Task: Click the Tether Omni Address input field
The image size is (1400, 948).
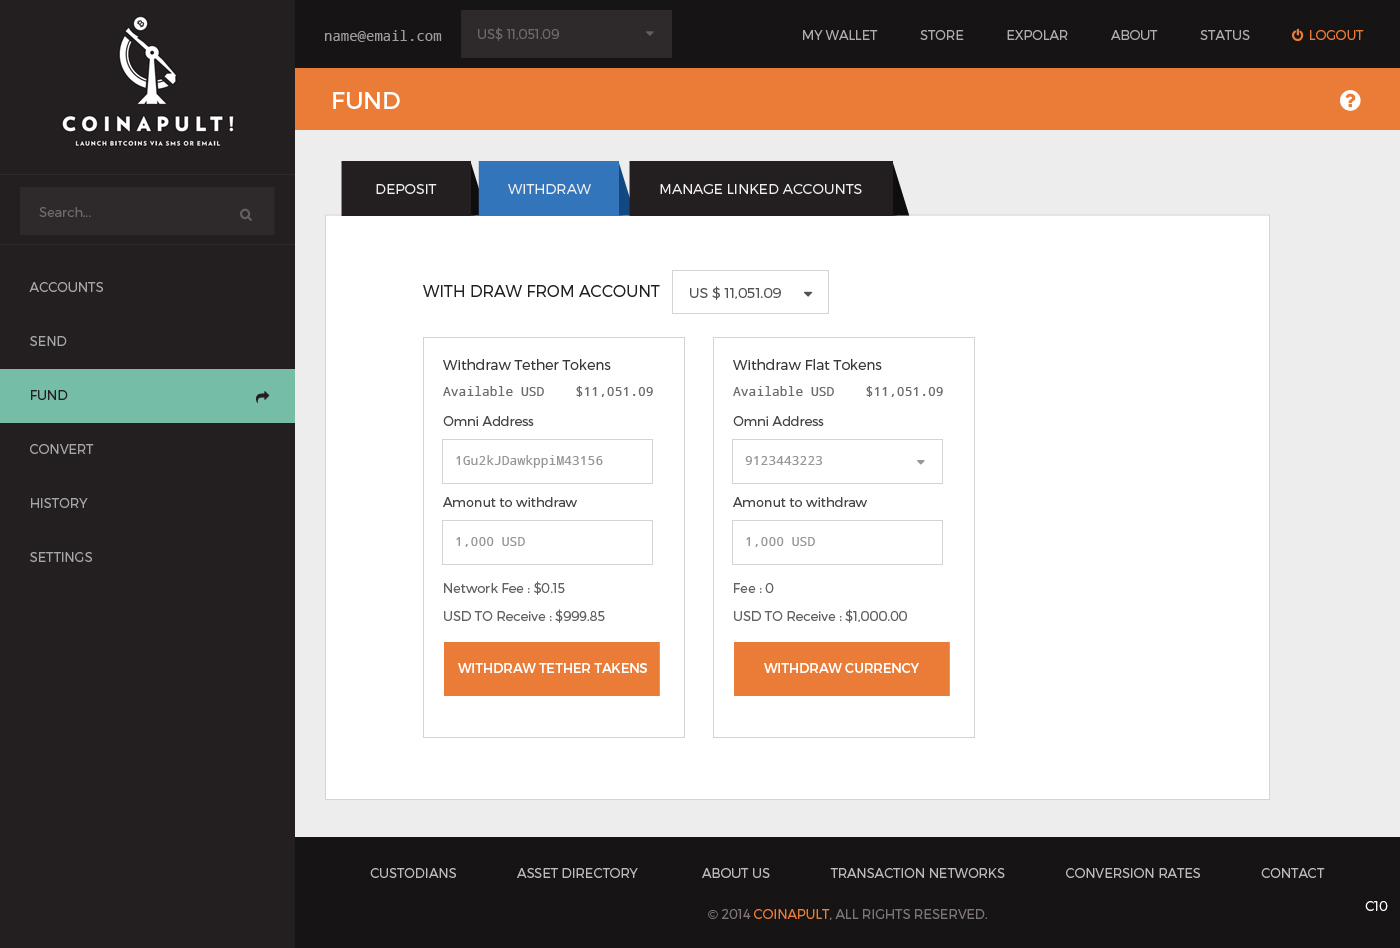Action: (547, 461)
